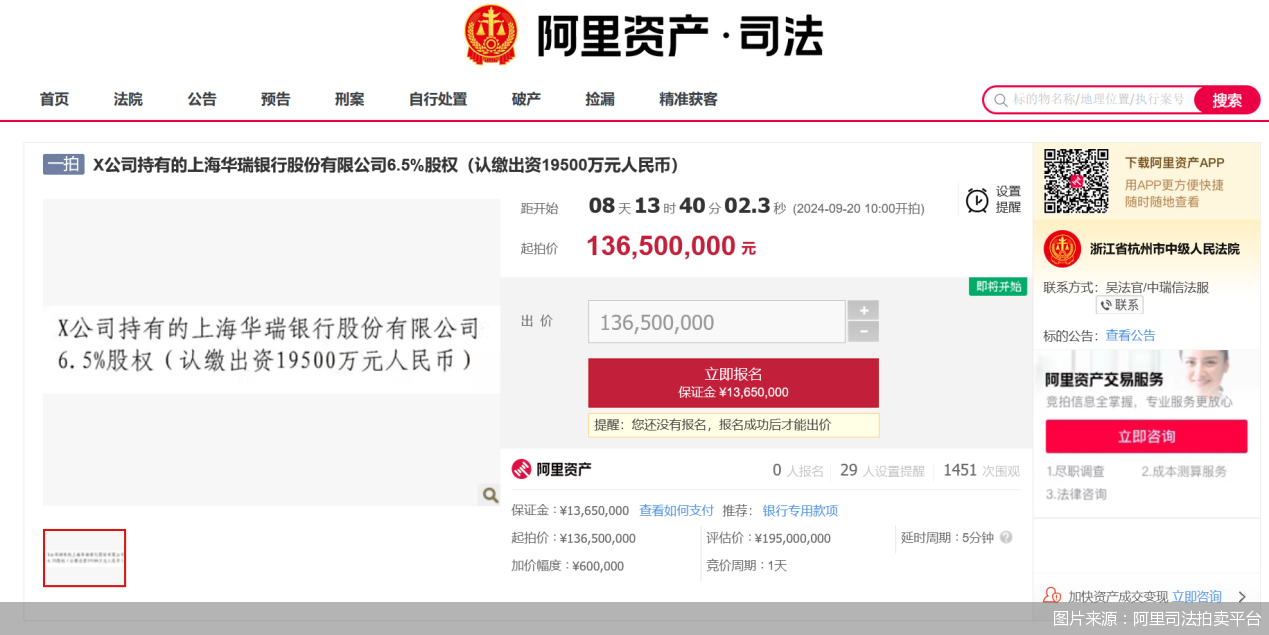Click 竞价周期: 1天 text
The image size is (1269, 635).
(746, 566)
